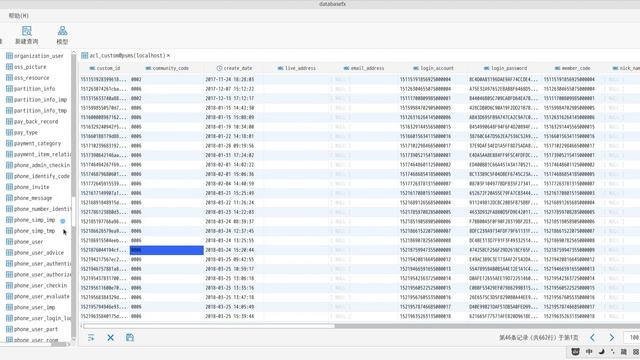Select partition_info table in sidebar

[x=34, y=89]
